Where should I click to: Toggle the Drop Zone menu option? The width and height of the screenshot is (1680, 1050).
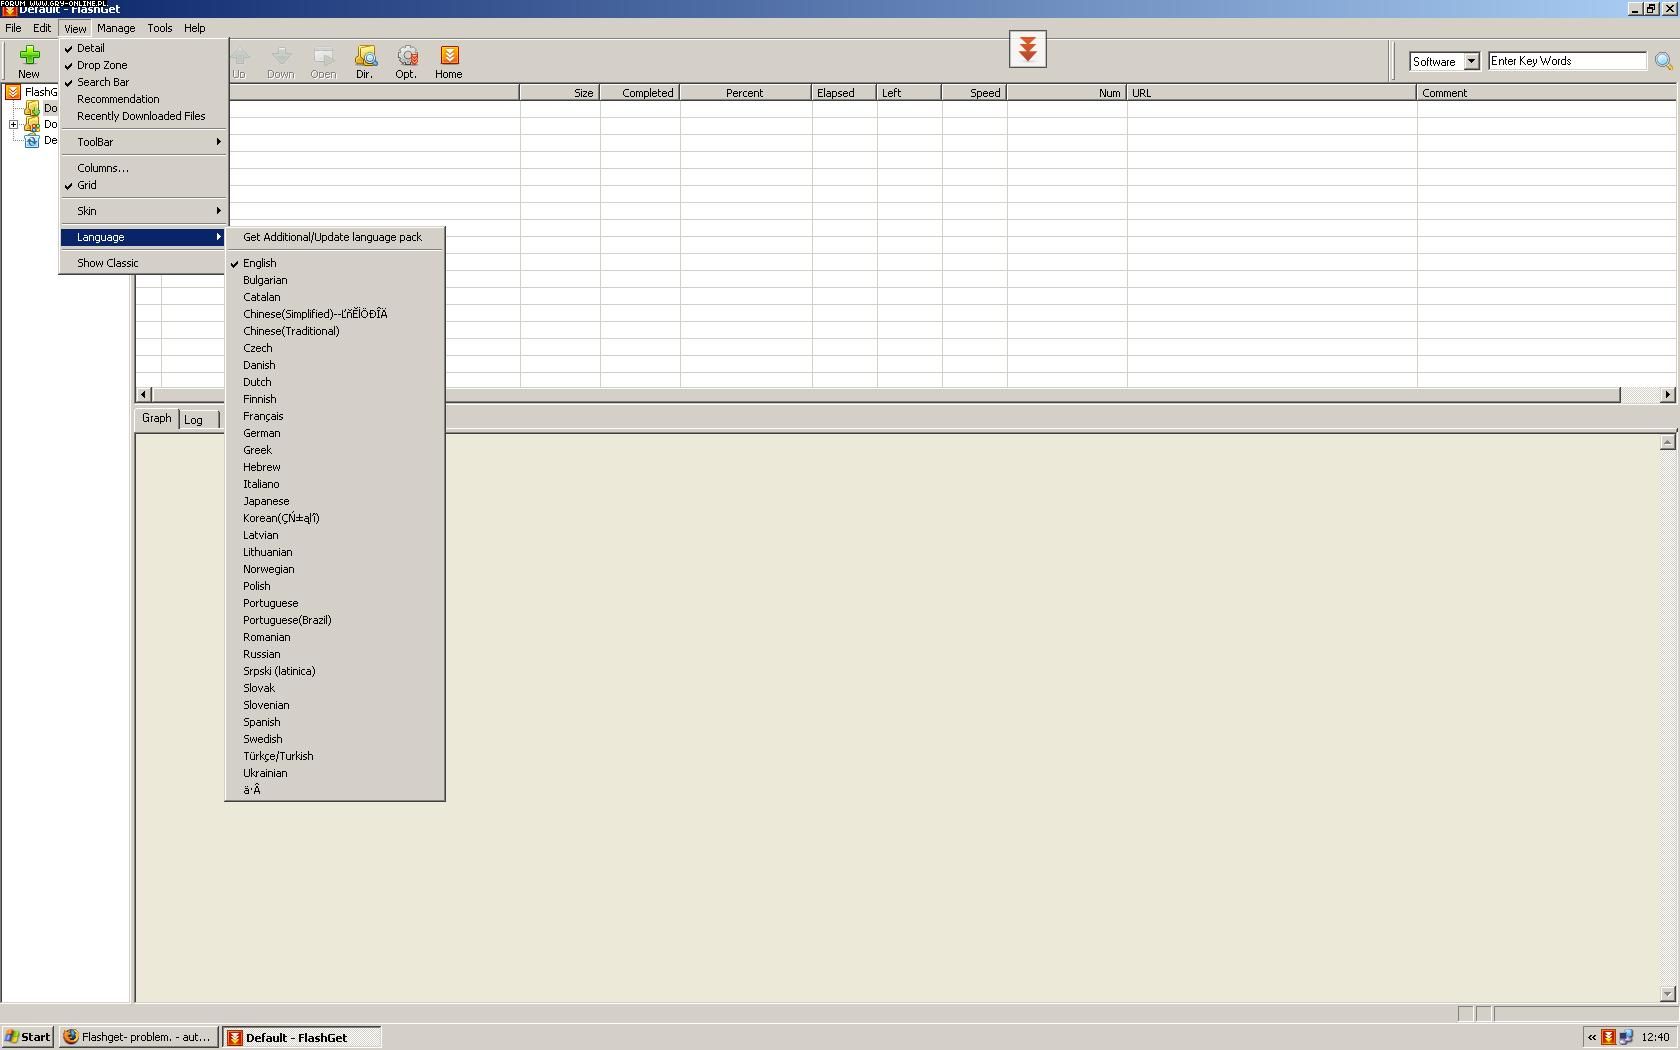(102, 65)
